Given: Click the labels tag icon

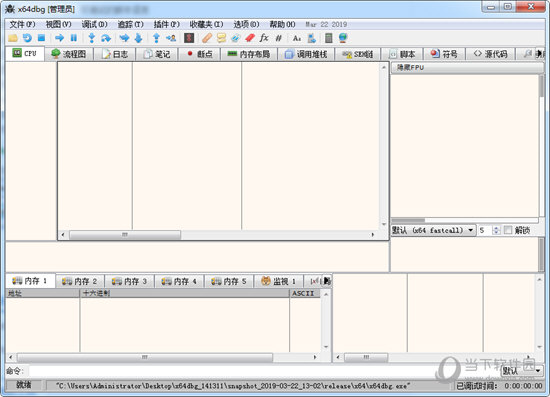Looking at the screenshot, I should [x=236, y=38].
